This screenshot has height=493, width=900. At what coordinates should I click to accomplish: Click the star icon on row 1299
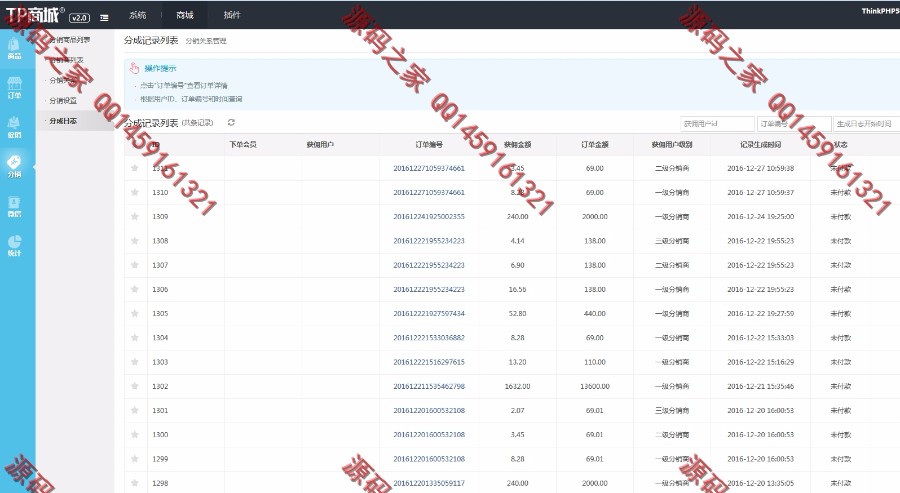click(x=135, y=458)
